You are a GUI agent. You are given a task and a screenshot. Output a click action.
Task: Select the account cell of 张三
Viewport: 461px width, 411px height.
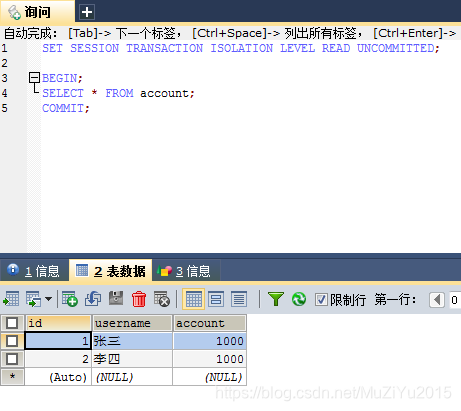pyautogui.click(x=210, y=341)
